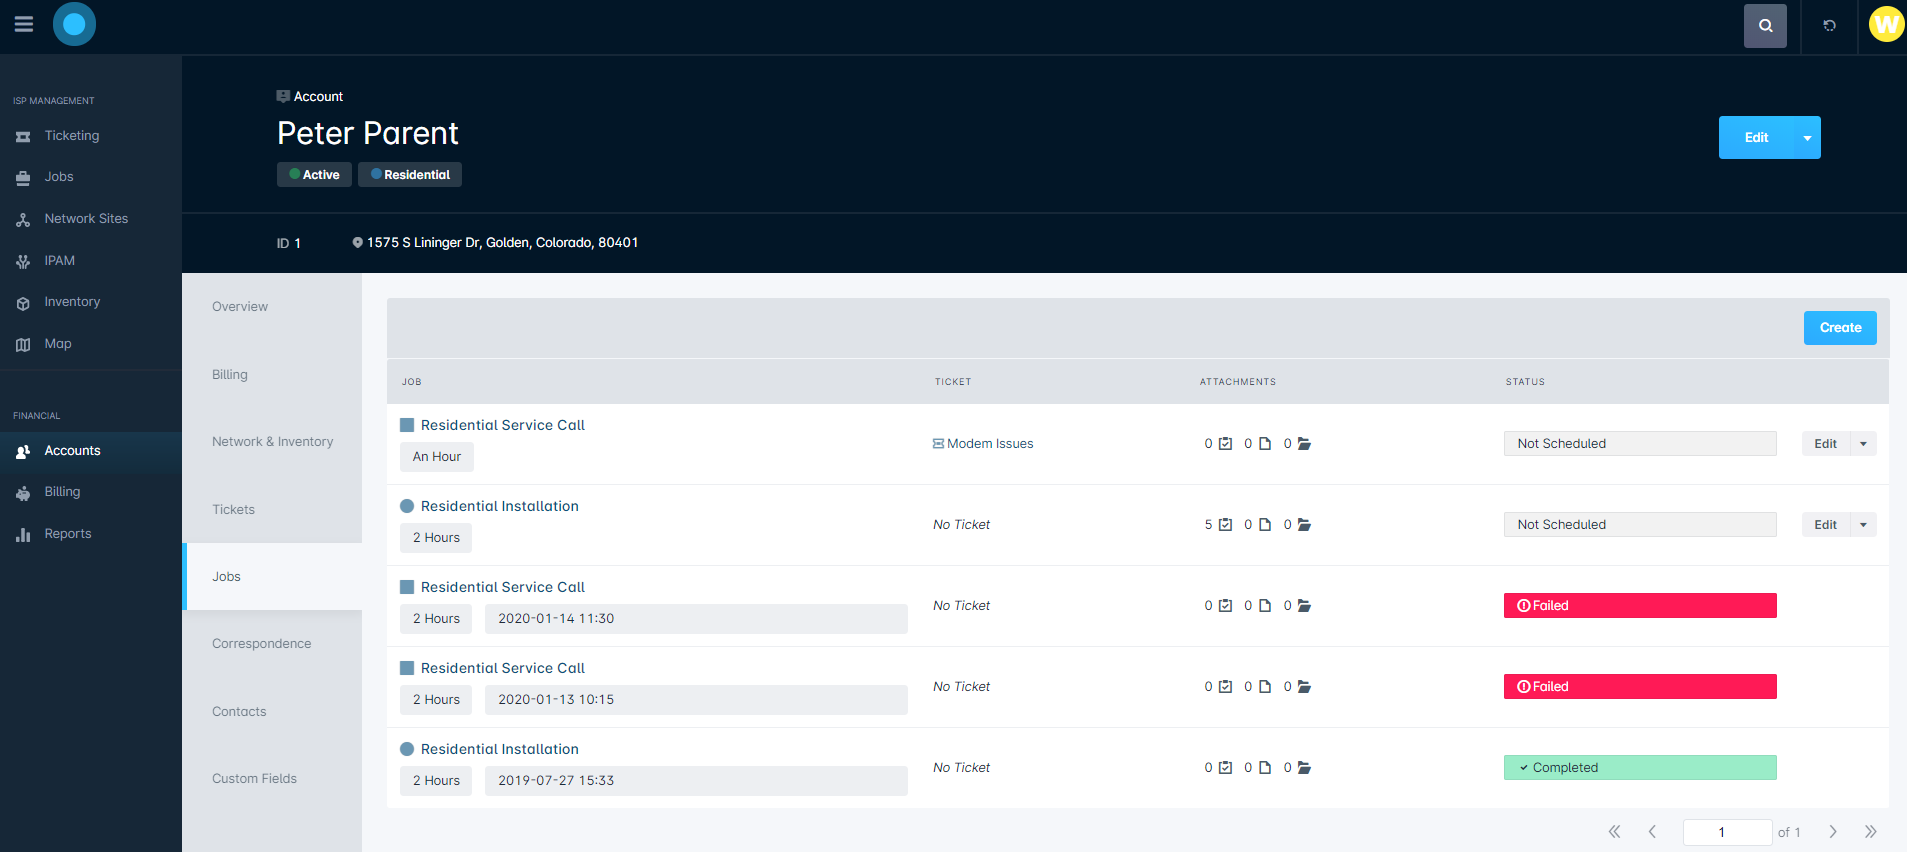Click the Inventory box sidebar icon
The height and width of the screenshot is (852, 1907).
coord(23,303)
